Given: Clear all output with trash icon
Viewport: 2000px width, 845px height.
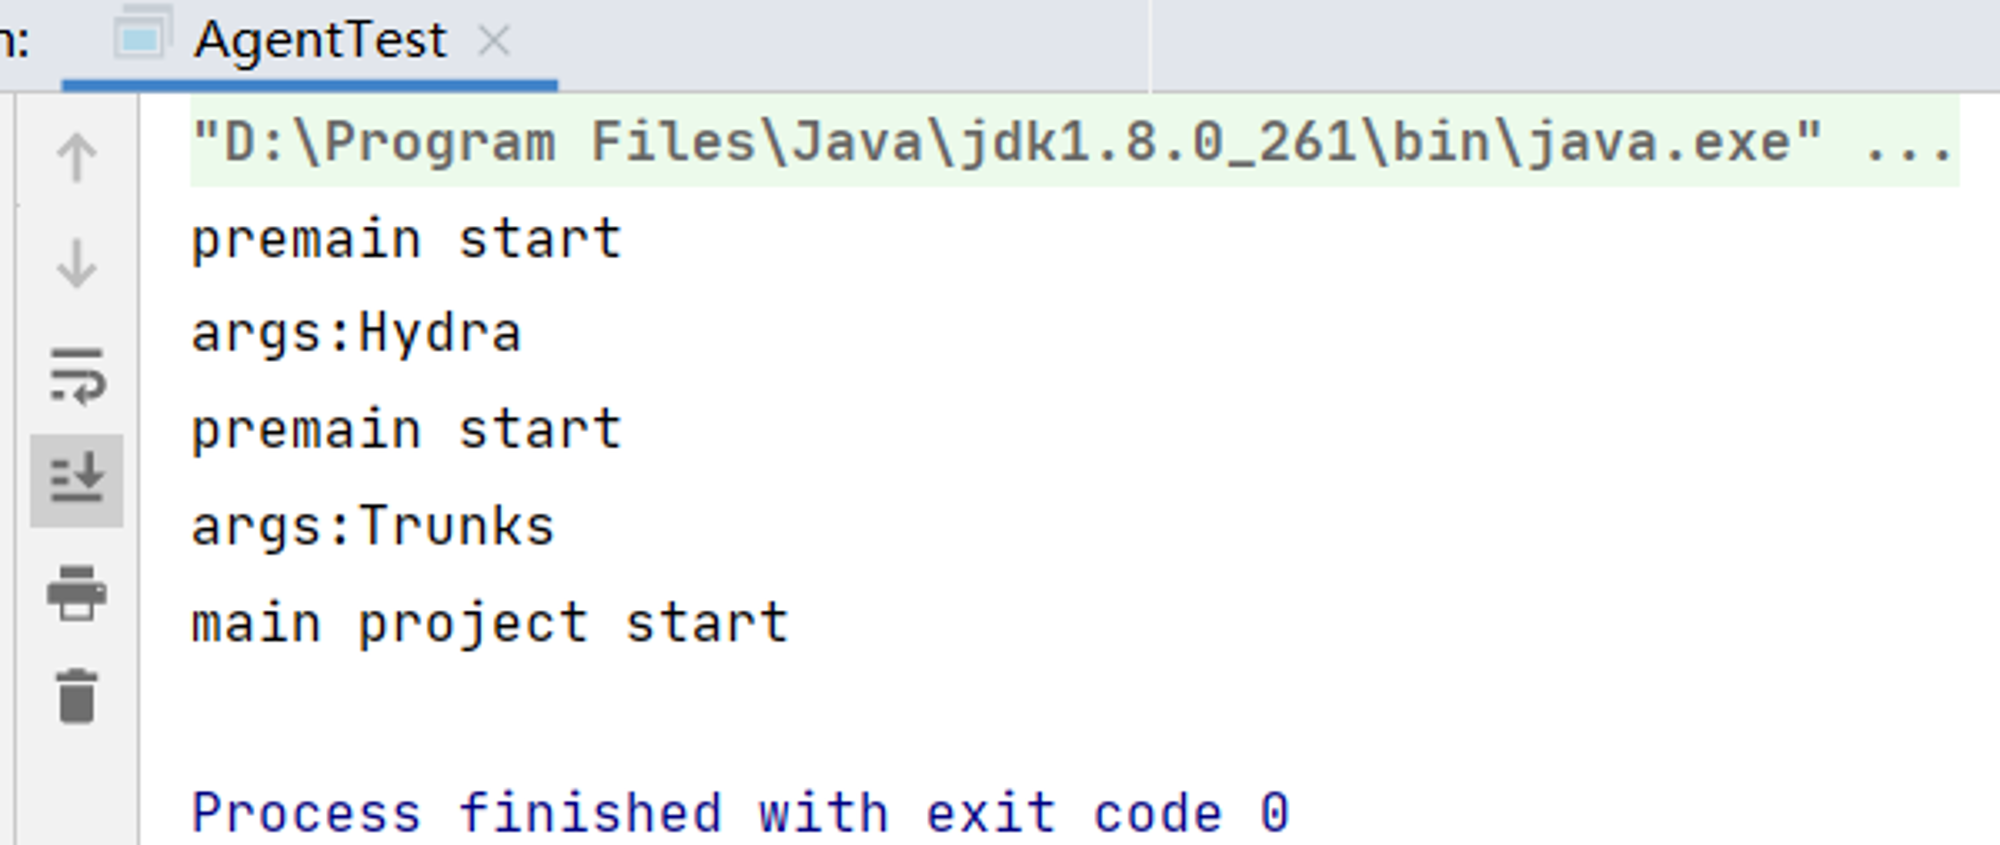Looking at the screenshot, I should (77, 696).
